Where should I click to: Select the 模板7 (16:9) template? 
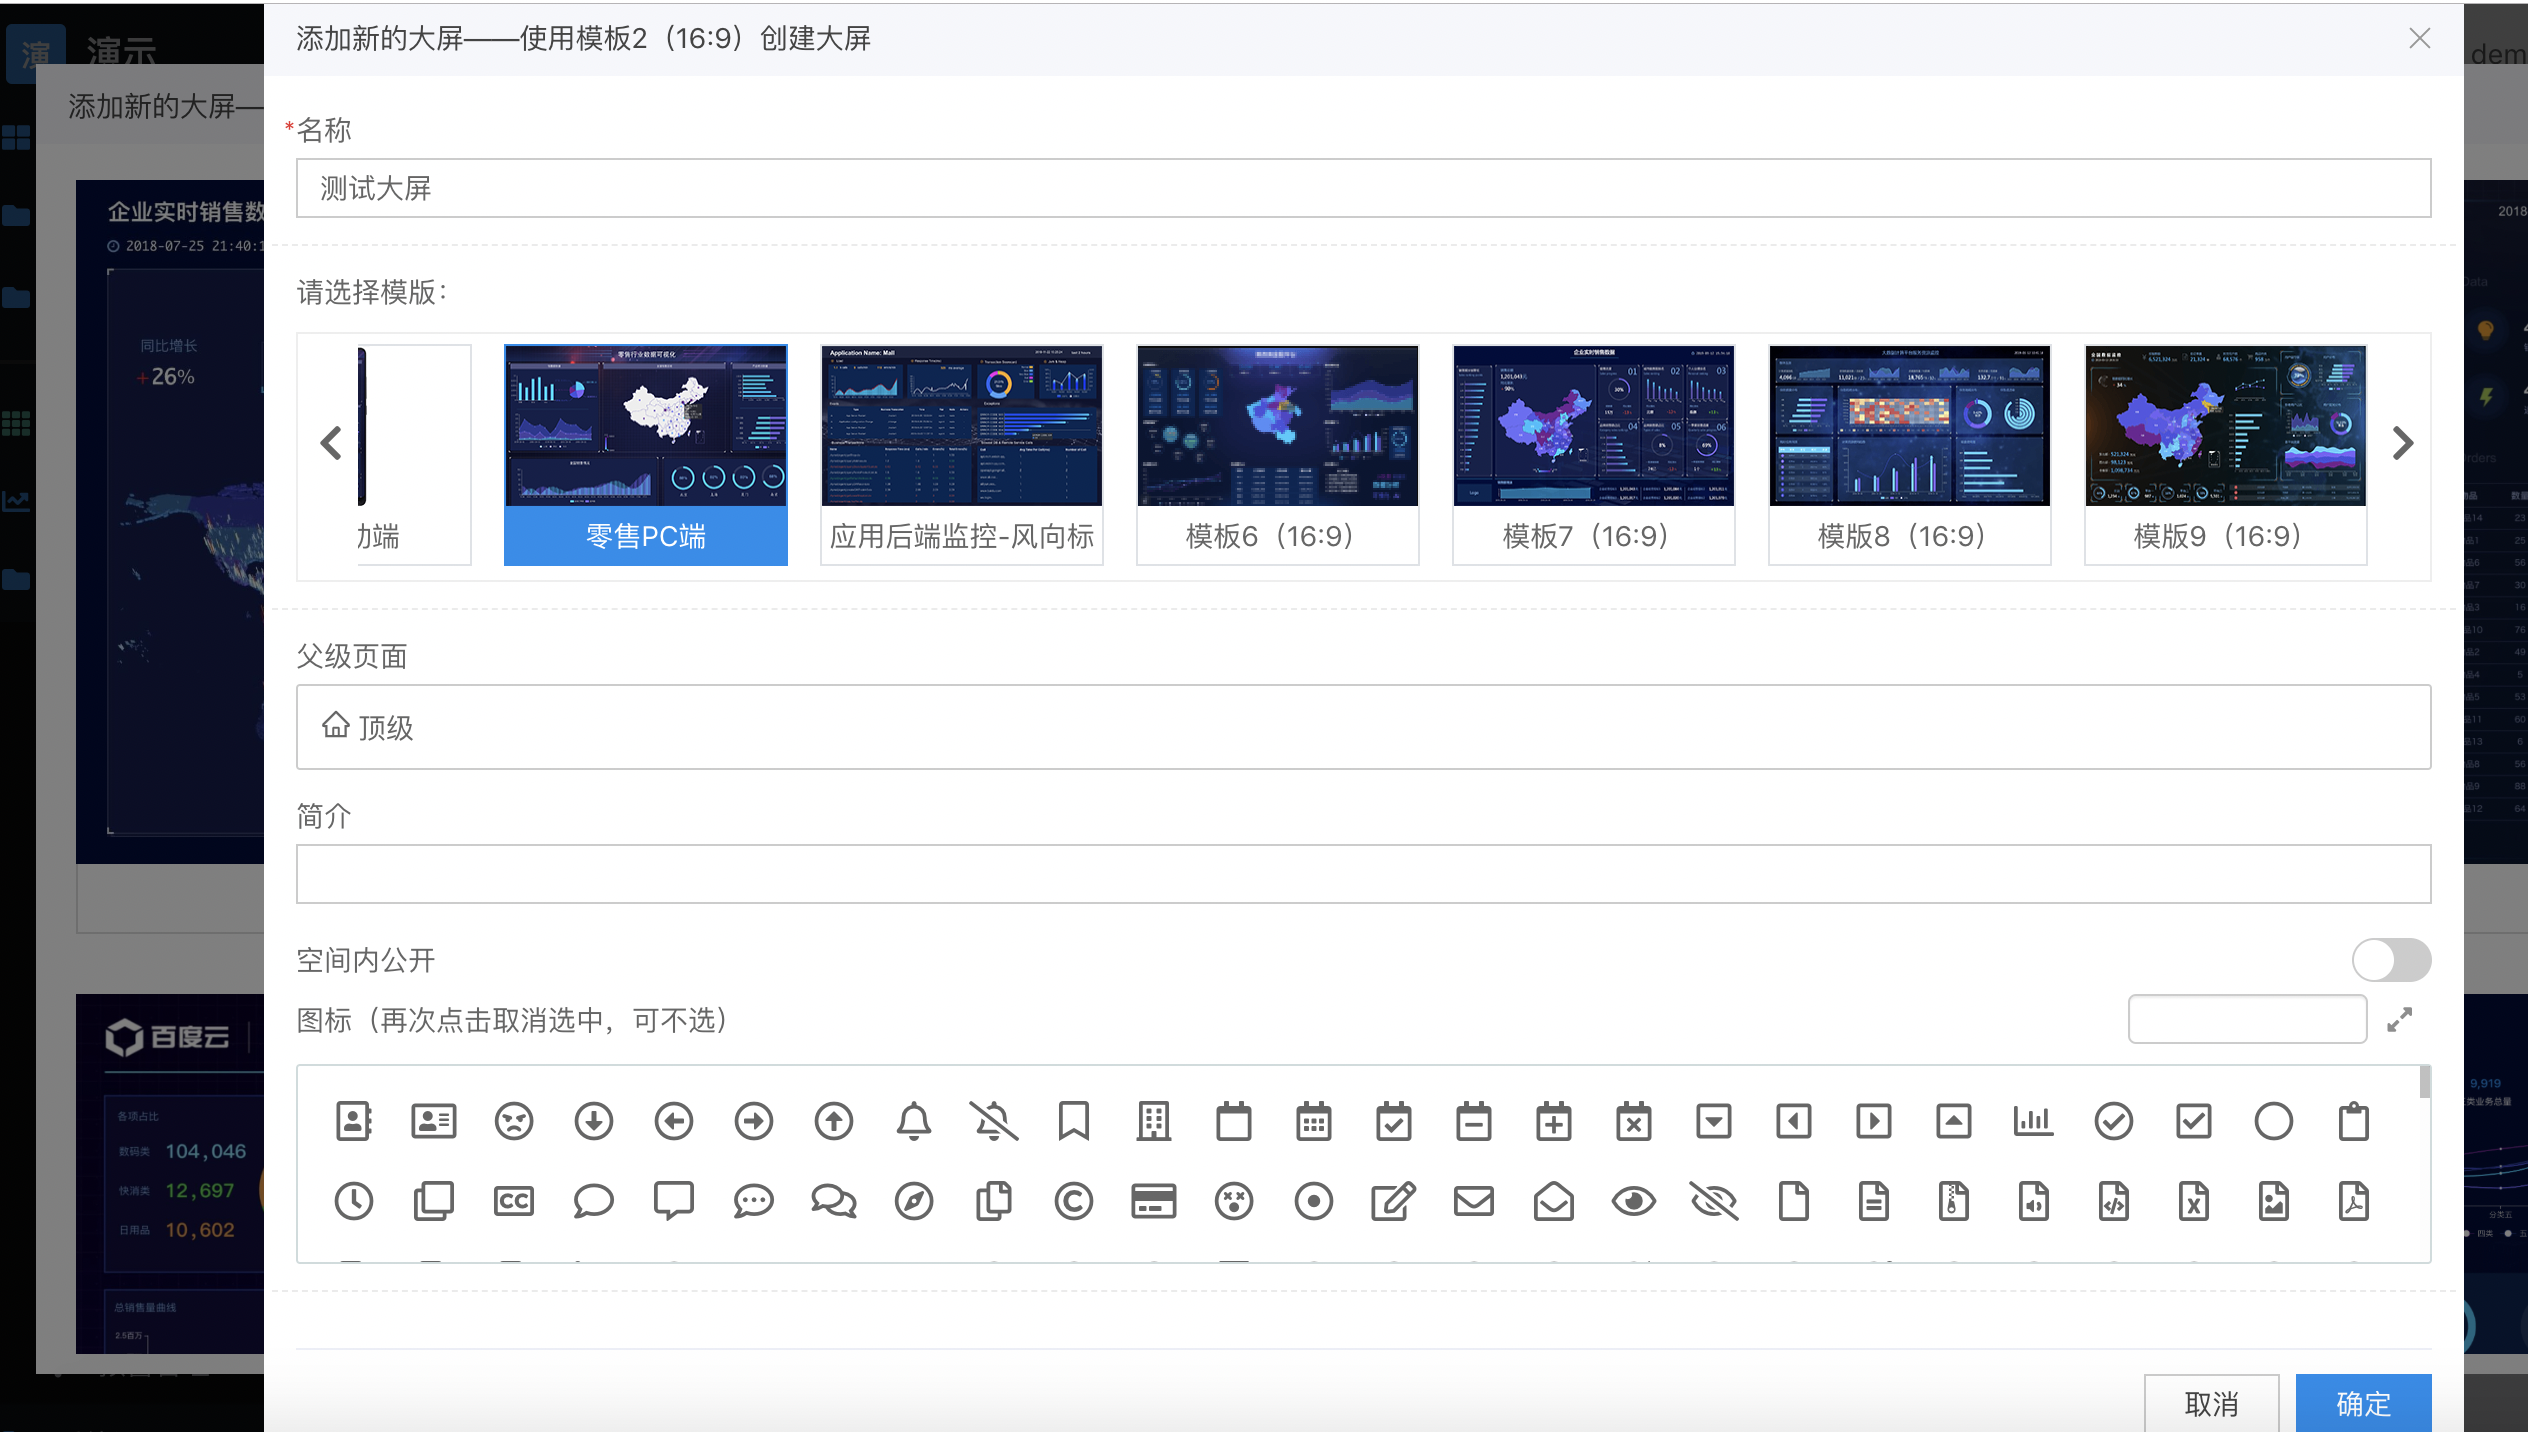point(1594,455)
